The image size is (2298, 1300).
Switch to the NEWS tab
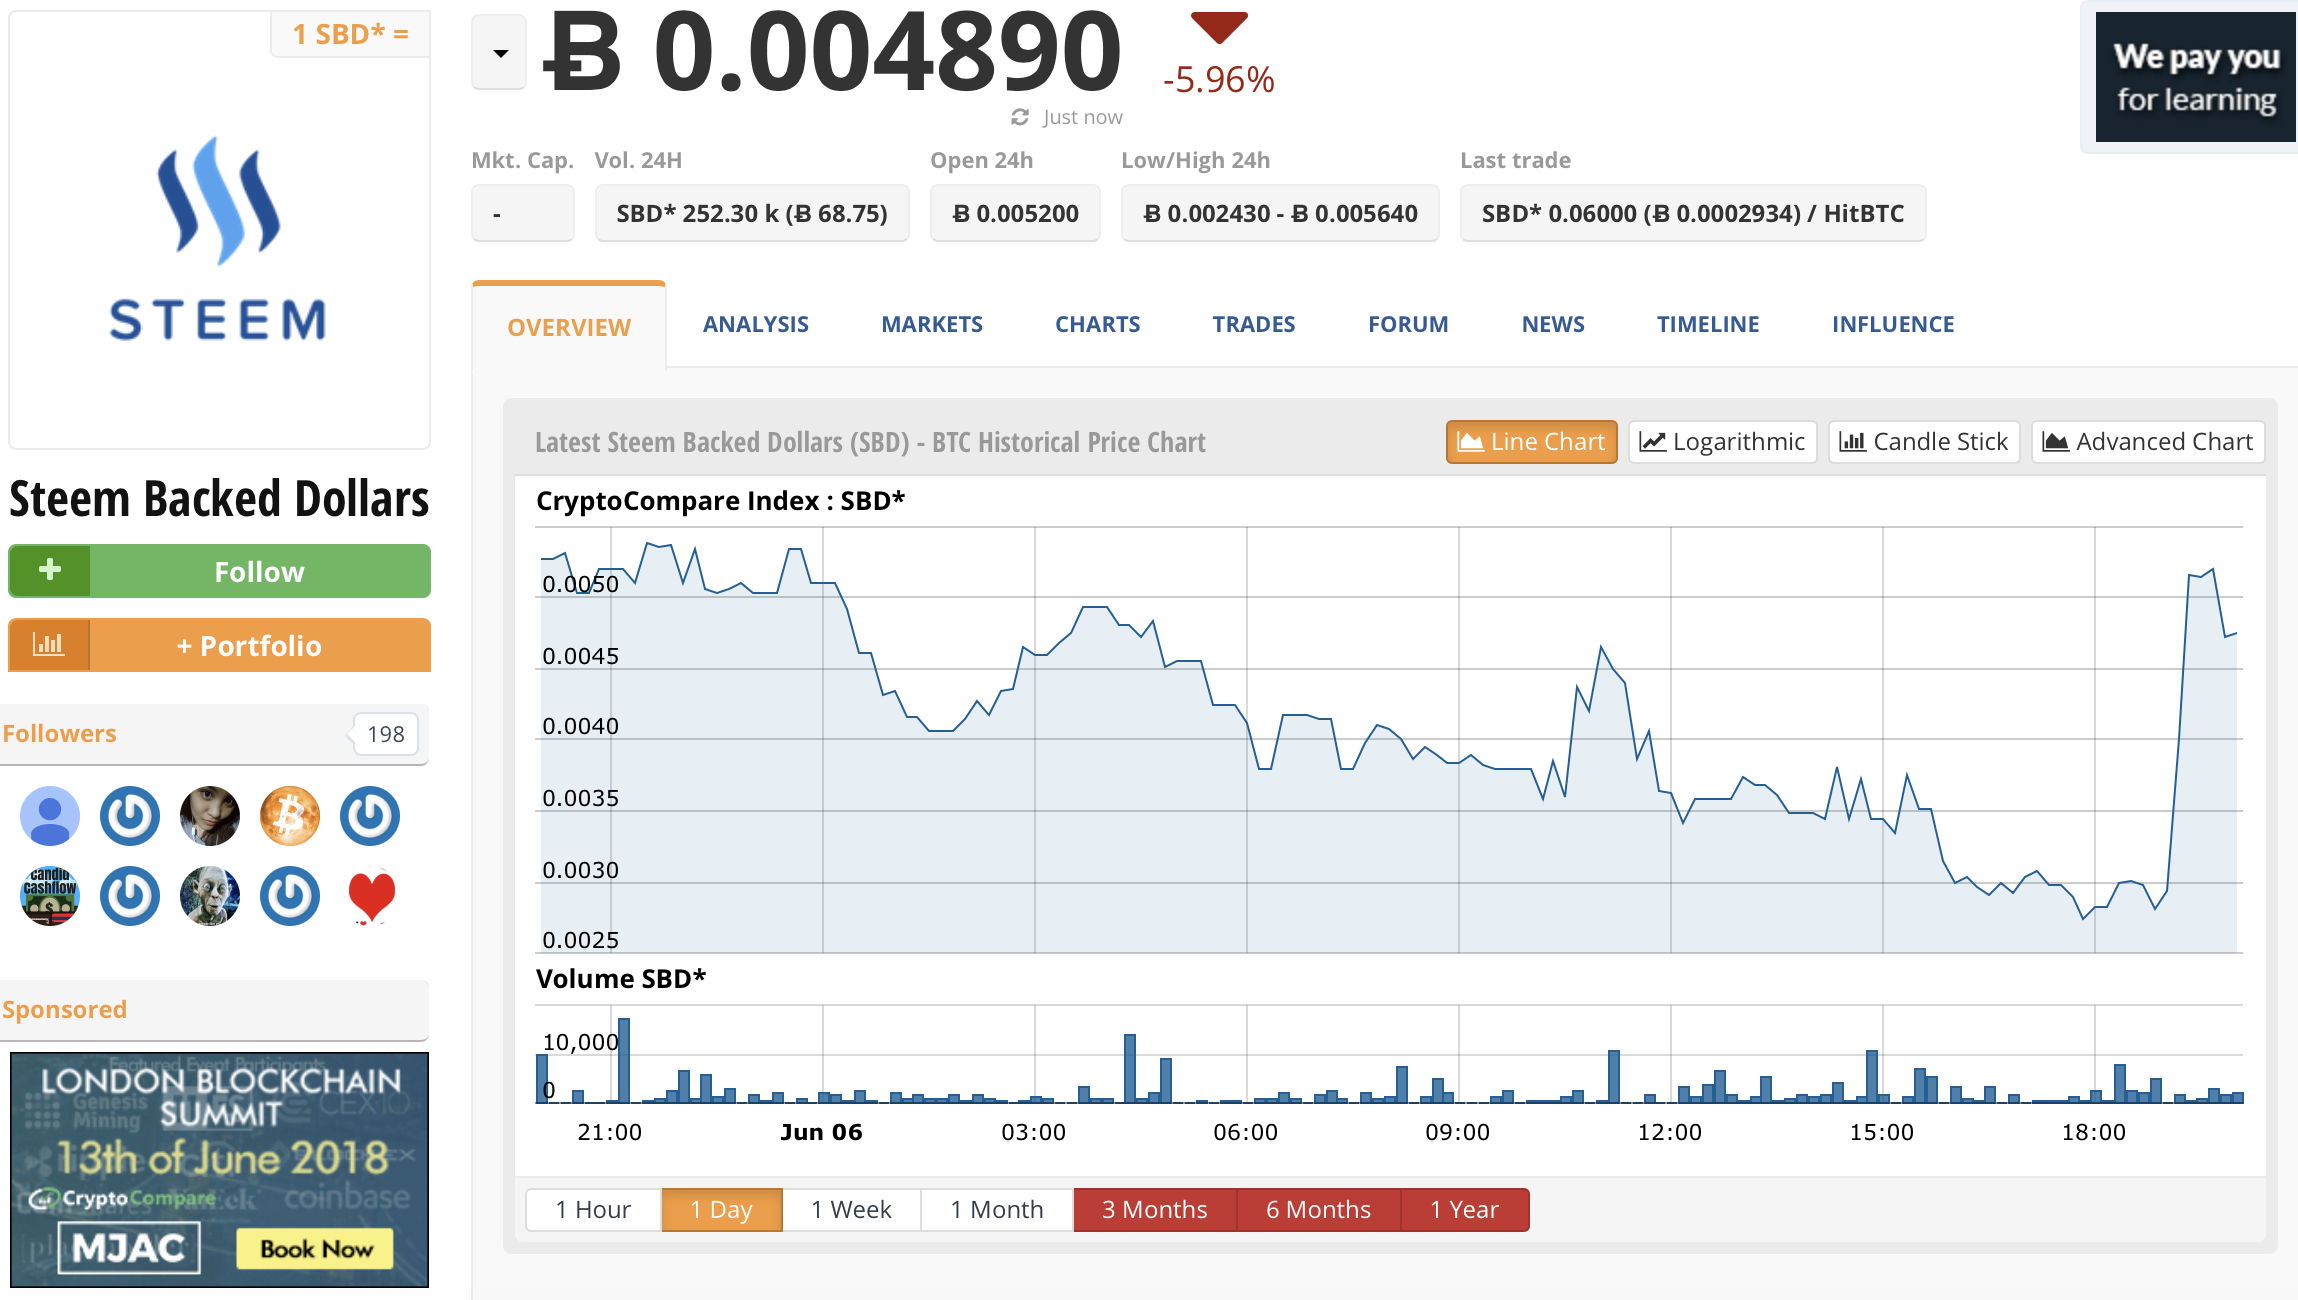tap(1553, 324)
